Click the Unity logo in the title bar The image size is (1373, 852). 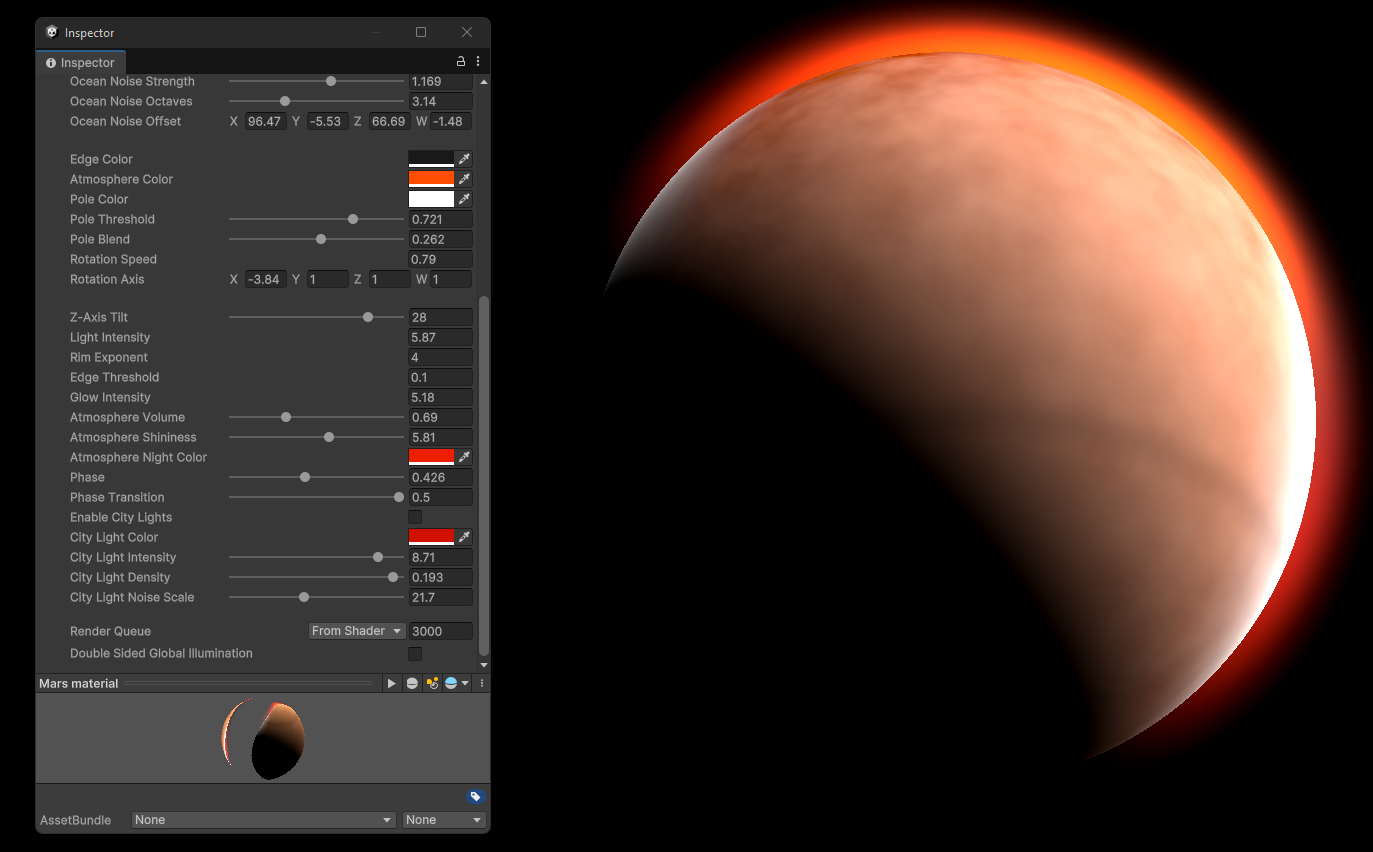52,32
